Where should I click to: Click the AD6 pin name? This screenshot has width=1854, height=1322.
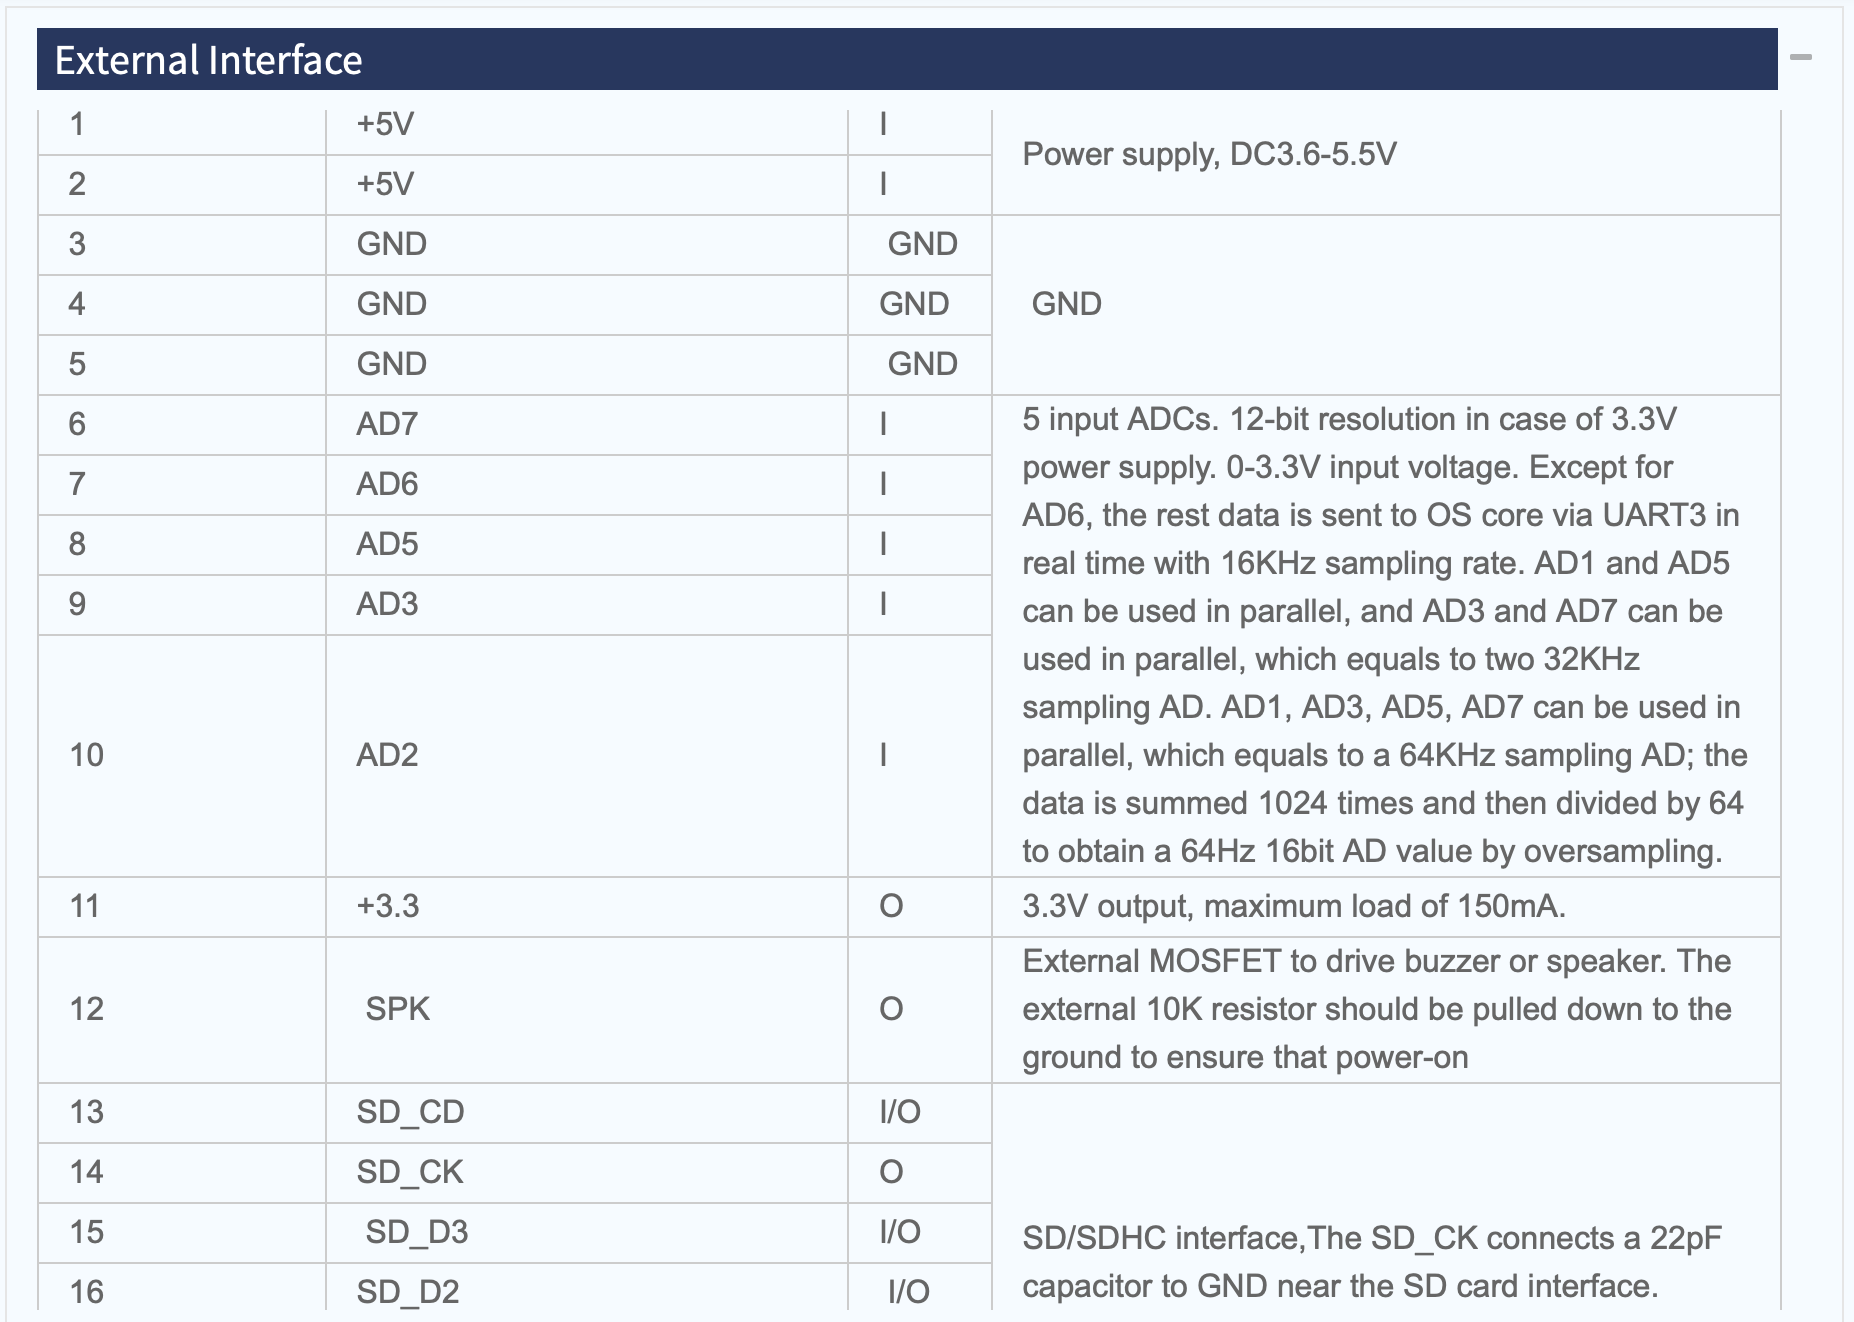pyautogui.click(x=387, y=484)
